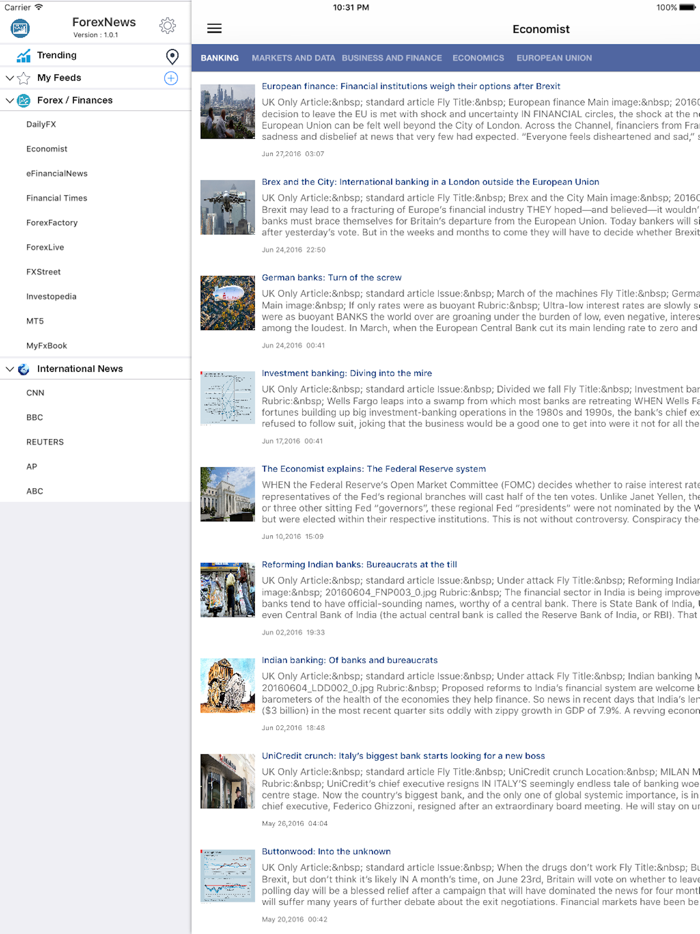700x934 pixels.
Task: Open the hamburger menu icon
Action: (214, 28)
